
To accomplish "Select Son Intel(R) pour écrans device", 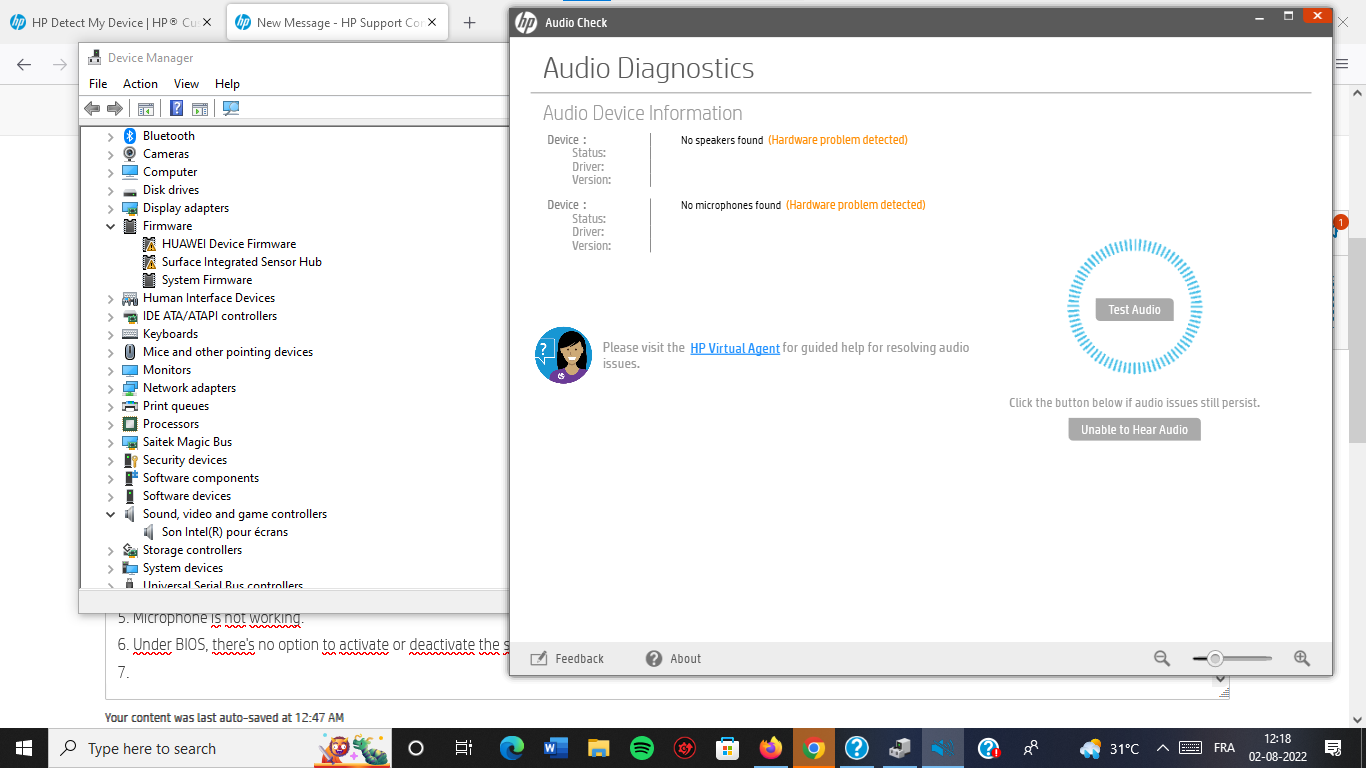I will click(225, 532).
